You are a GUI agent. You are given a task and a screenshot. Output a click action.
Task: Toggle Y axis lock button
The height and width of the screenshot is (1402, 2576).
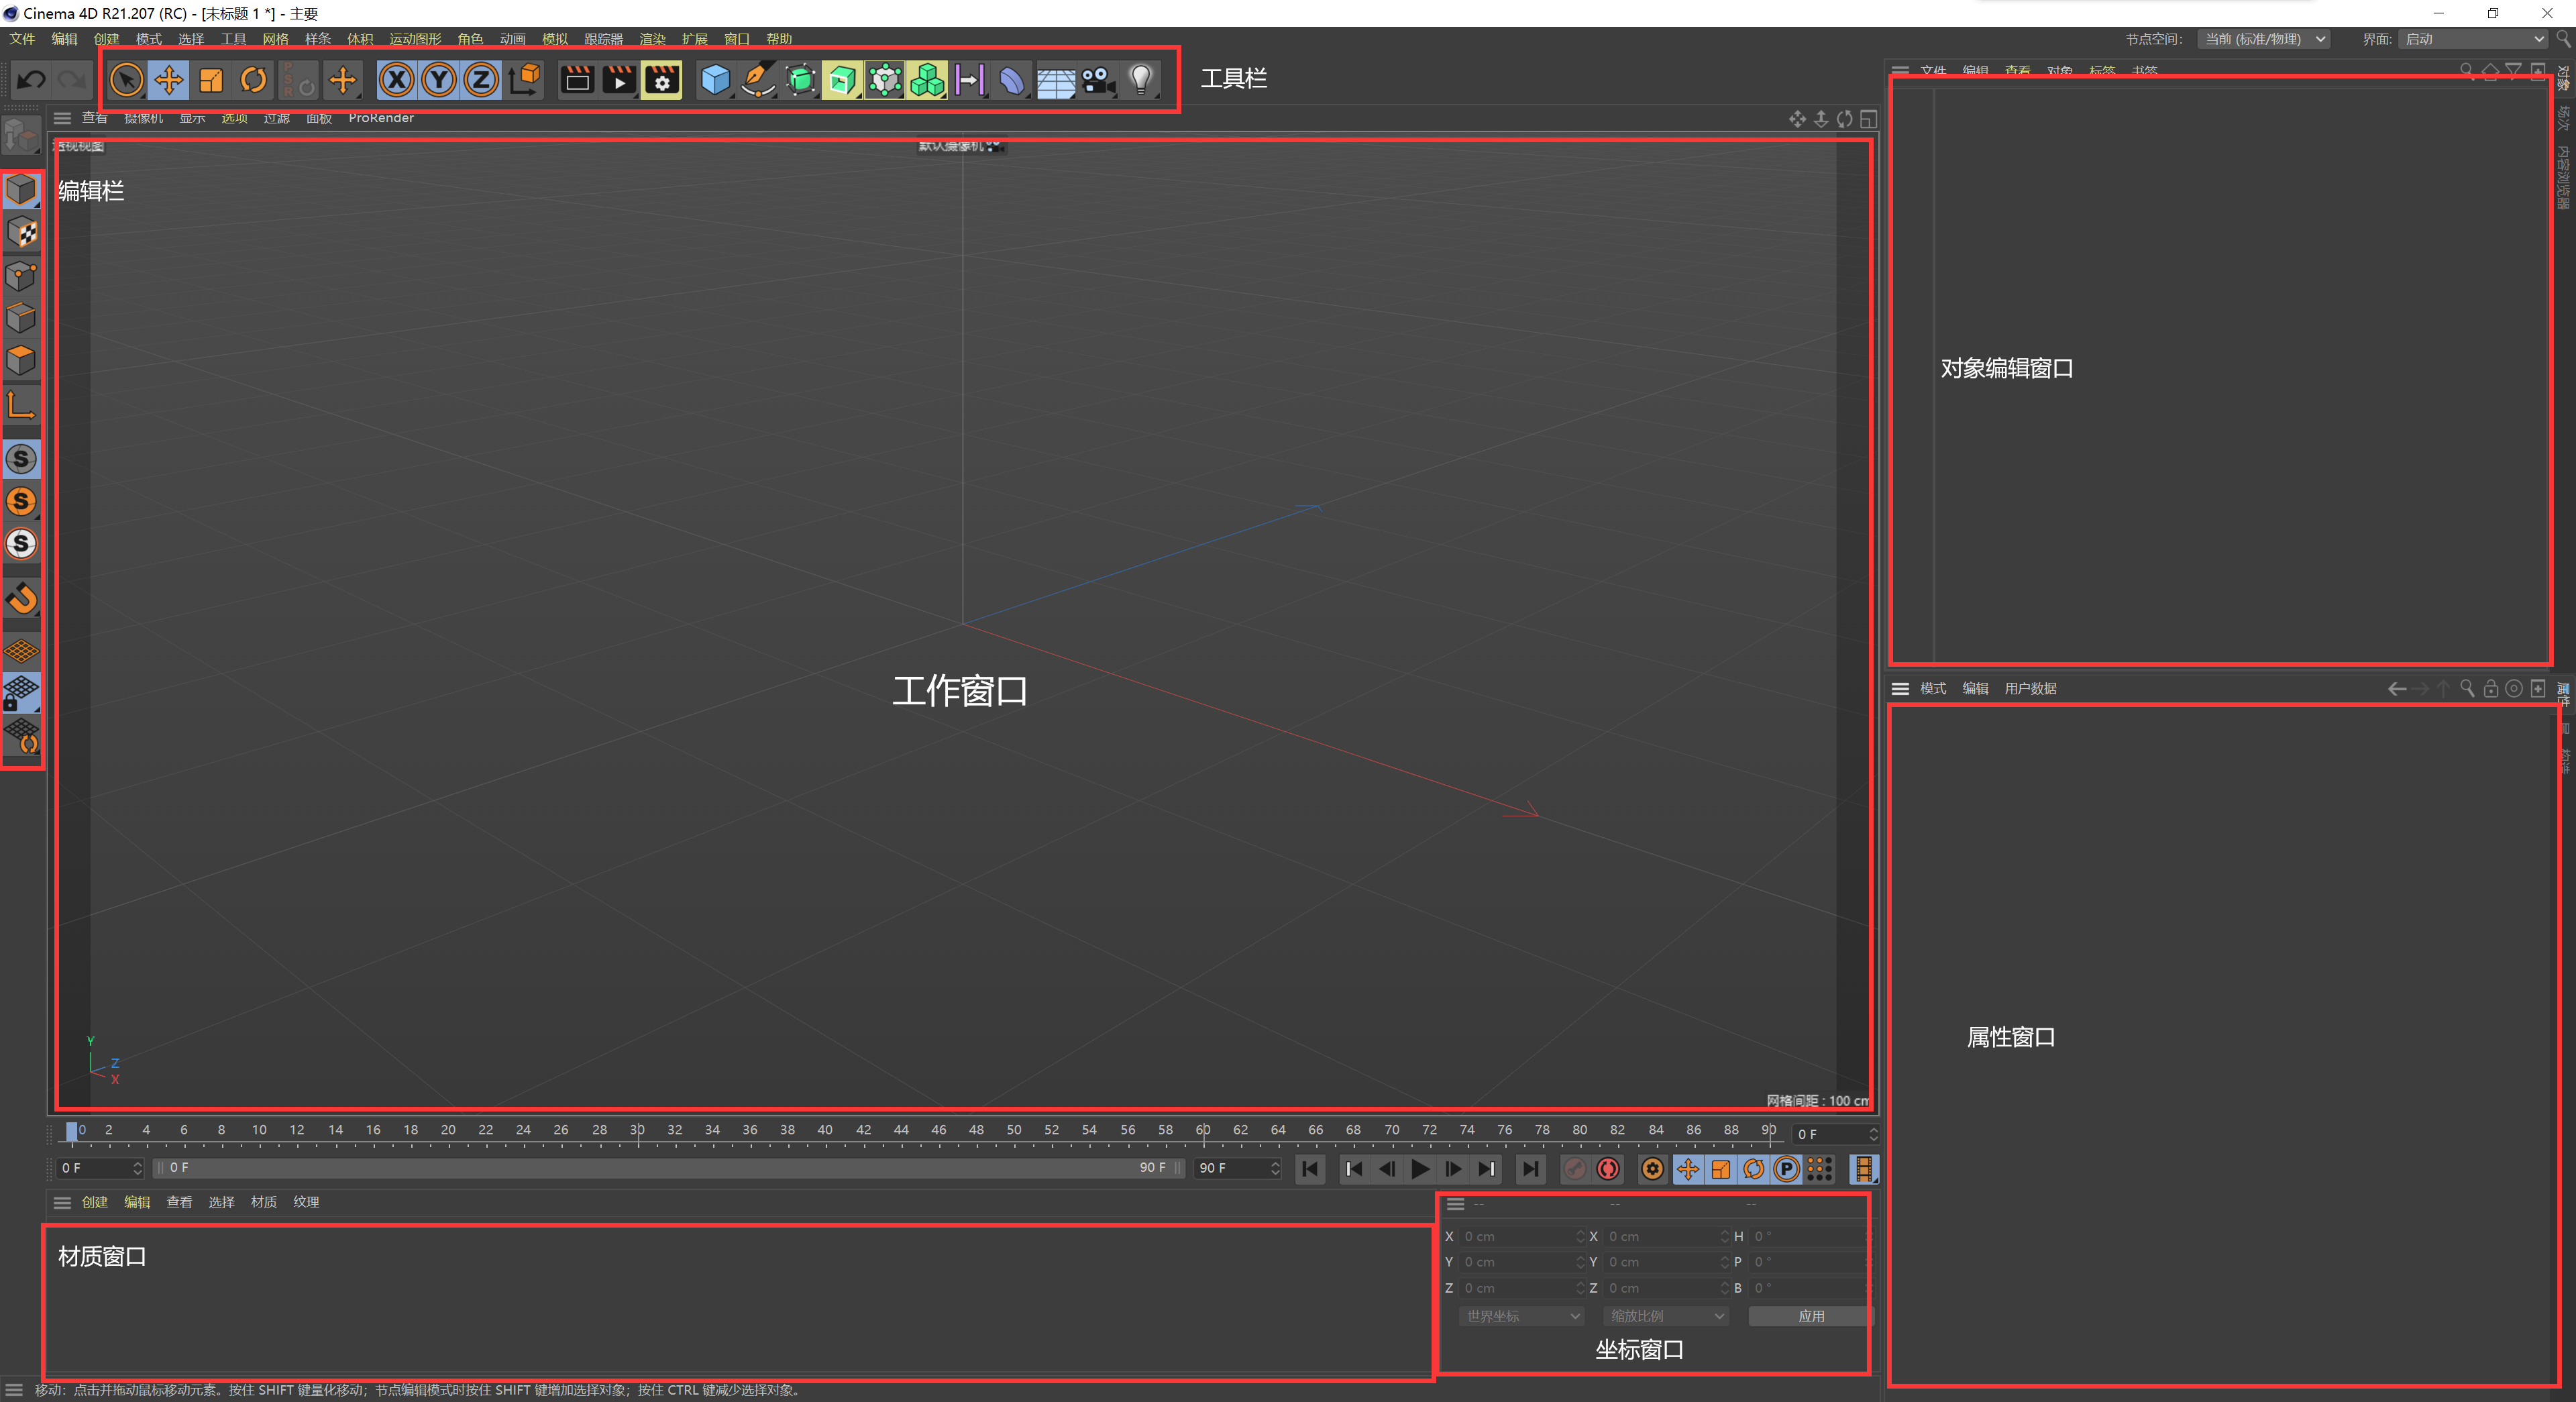click(439, 80)
